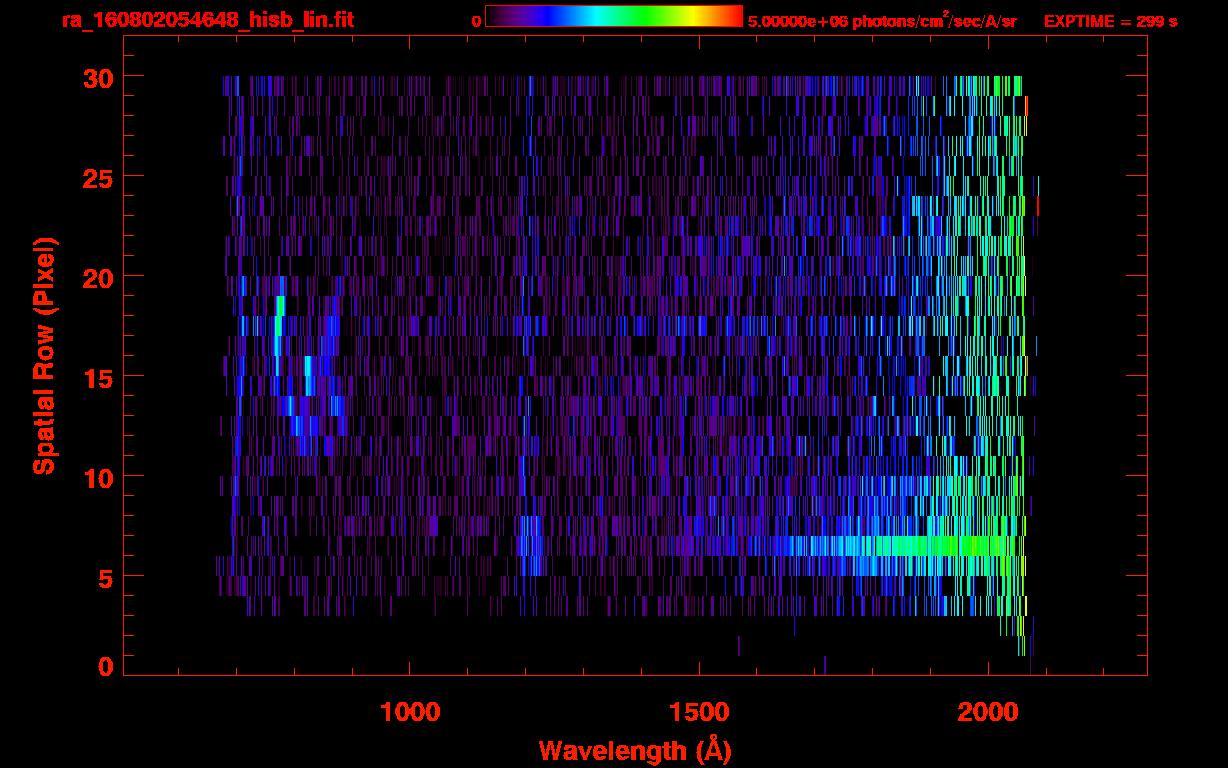Click the green emission spot near row 18
Image resolution: width=1228 pixels, height=768 pixels.
pos(281,306)
